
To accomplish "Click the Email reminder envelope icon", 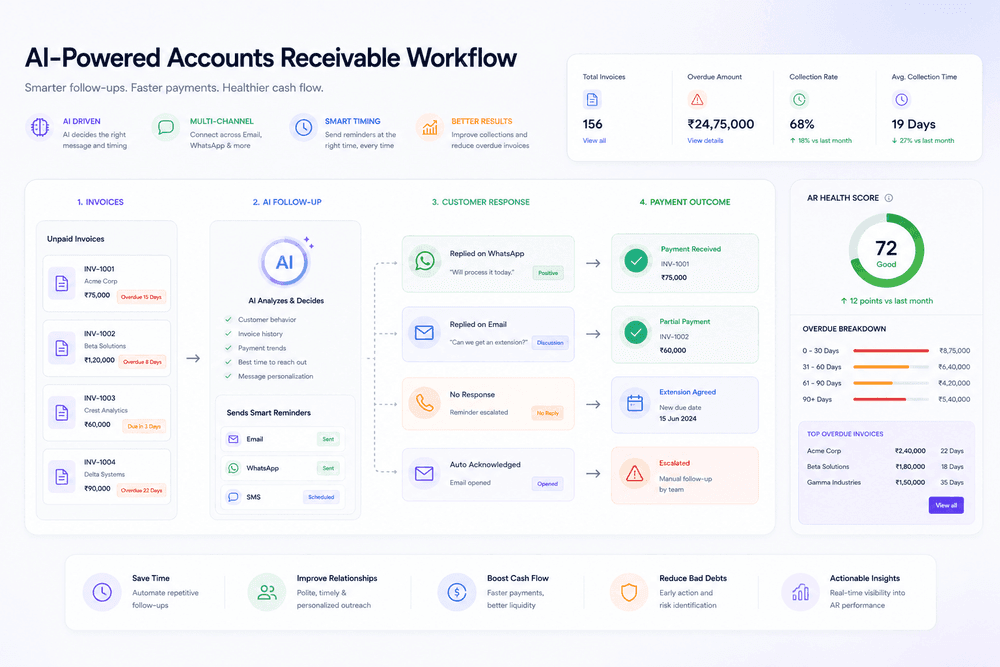I will click(233, 439).
